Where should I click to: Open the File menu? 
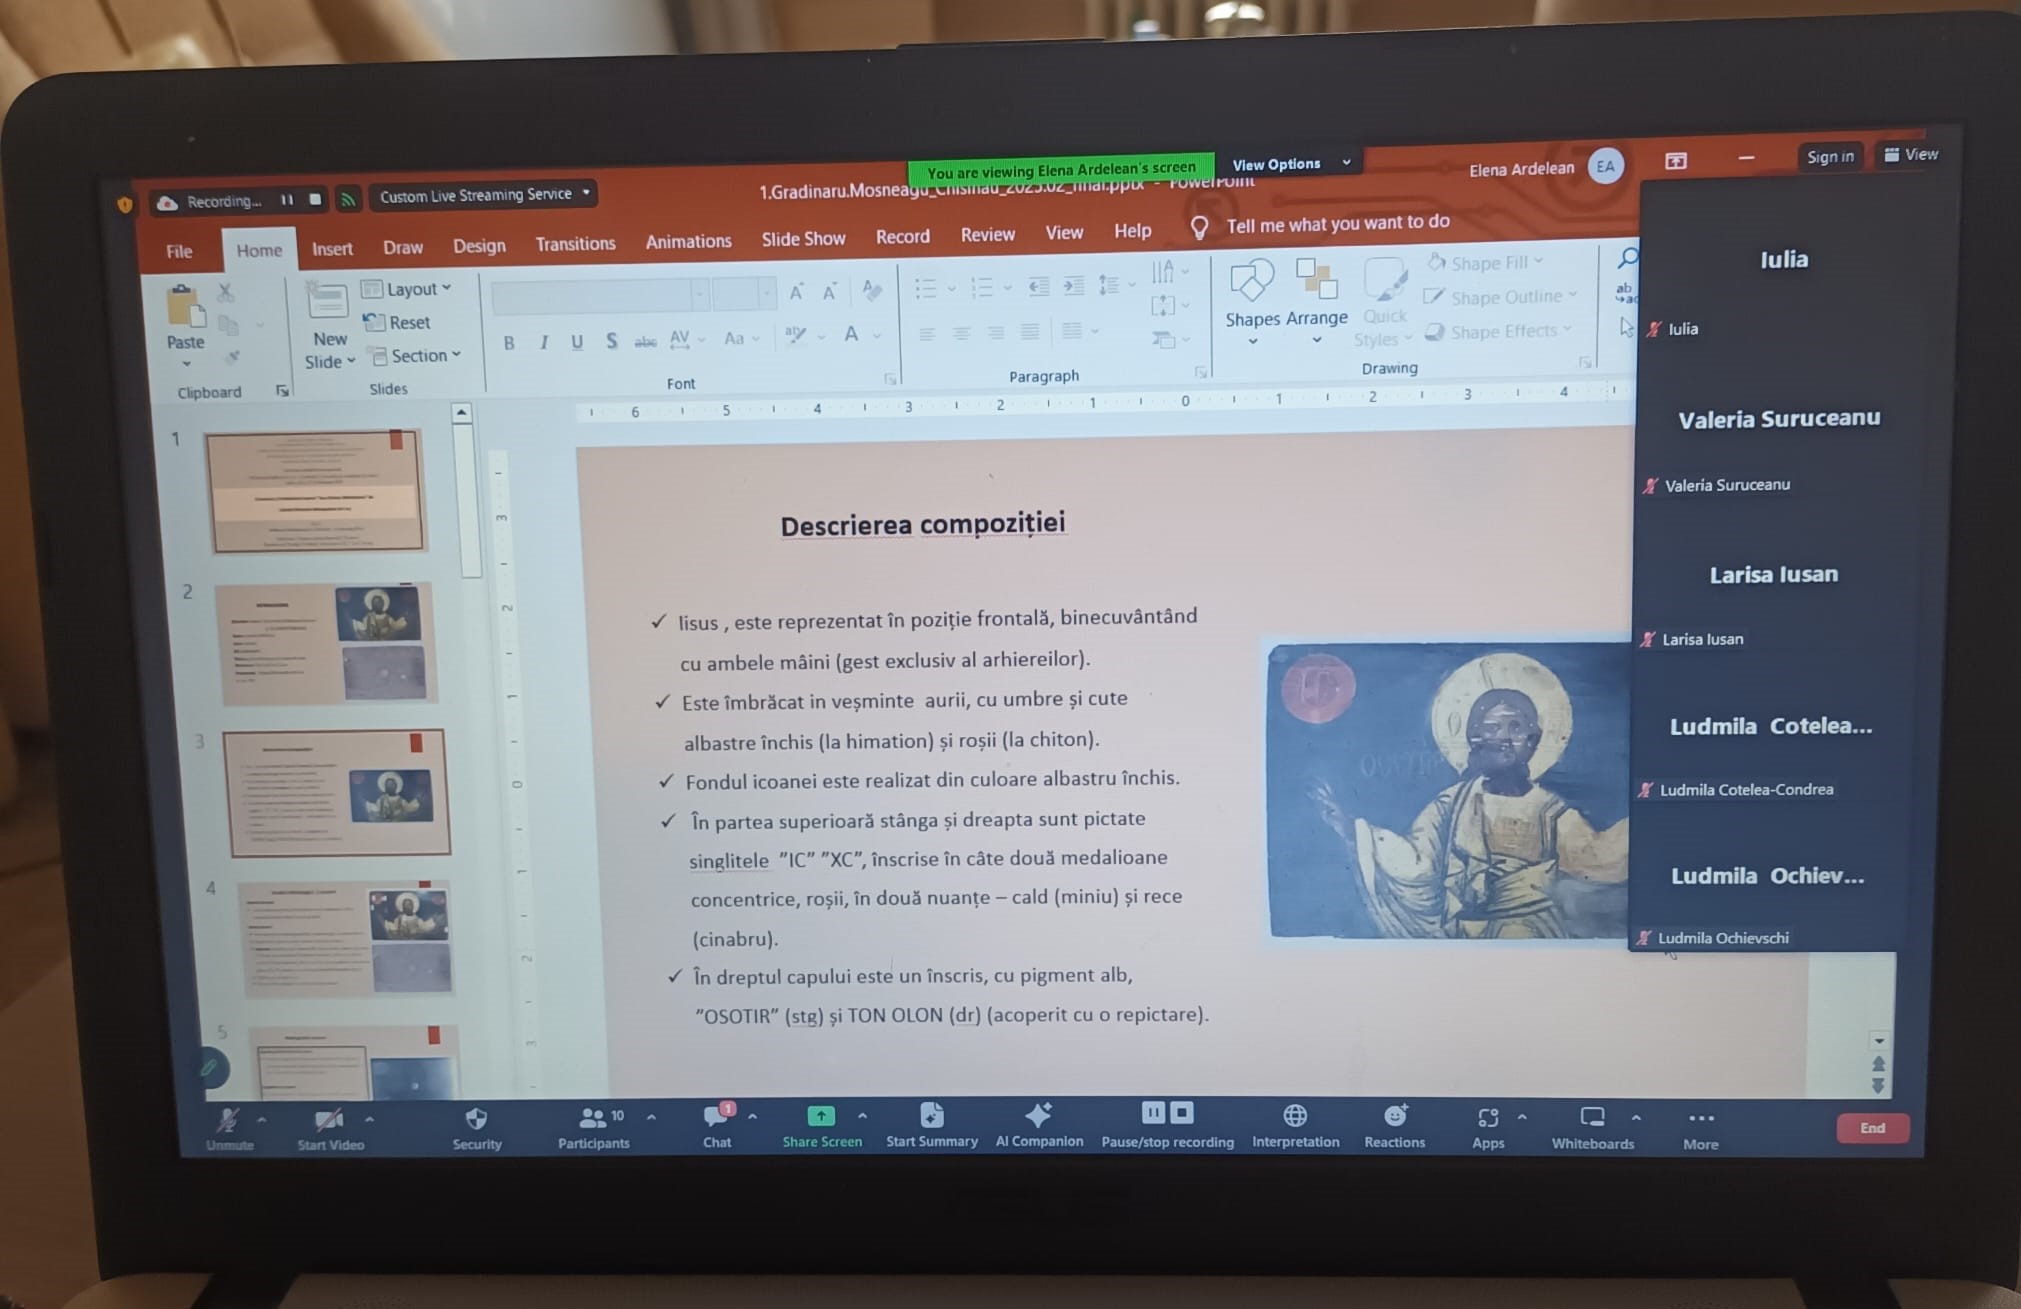pos(179,251)
